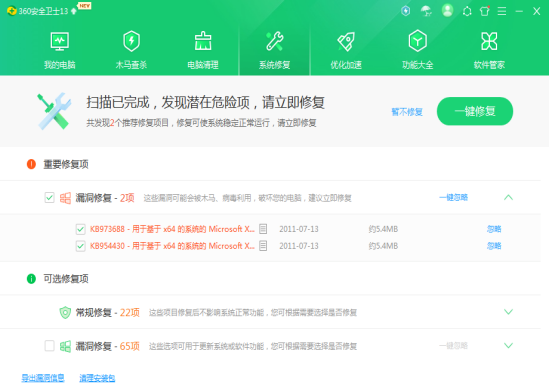Click the 360 logo in title bar

pos(12,11)
